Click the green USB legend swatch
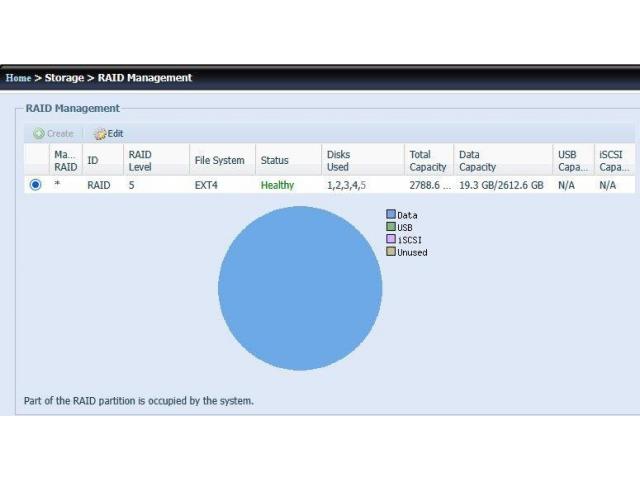Screen dimensions: 640x480 (391, 227)
